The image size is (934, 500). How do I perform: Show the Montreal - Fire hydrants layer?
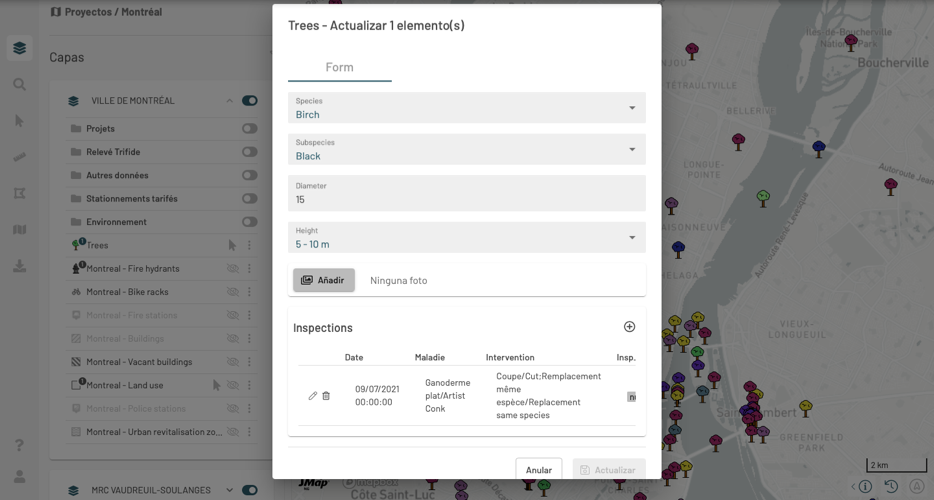(x=232, y=269)
